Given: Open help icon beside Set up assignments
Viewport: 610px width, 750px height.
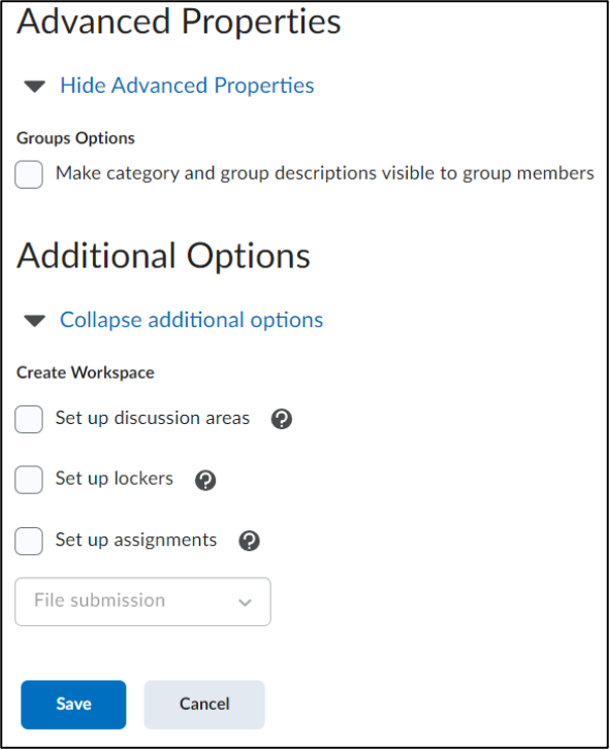Looking at the screenshot, I should [x=249, y=541].
